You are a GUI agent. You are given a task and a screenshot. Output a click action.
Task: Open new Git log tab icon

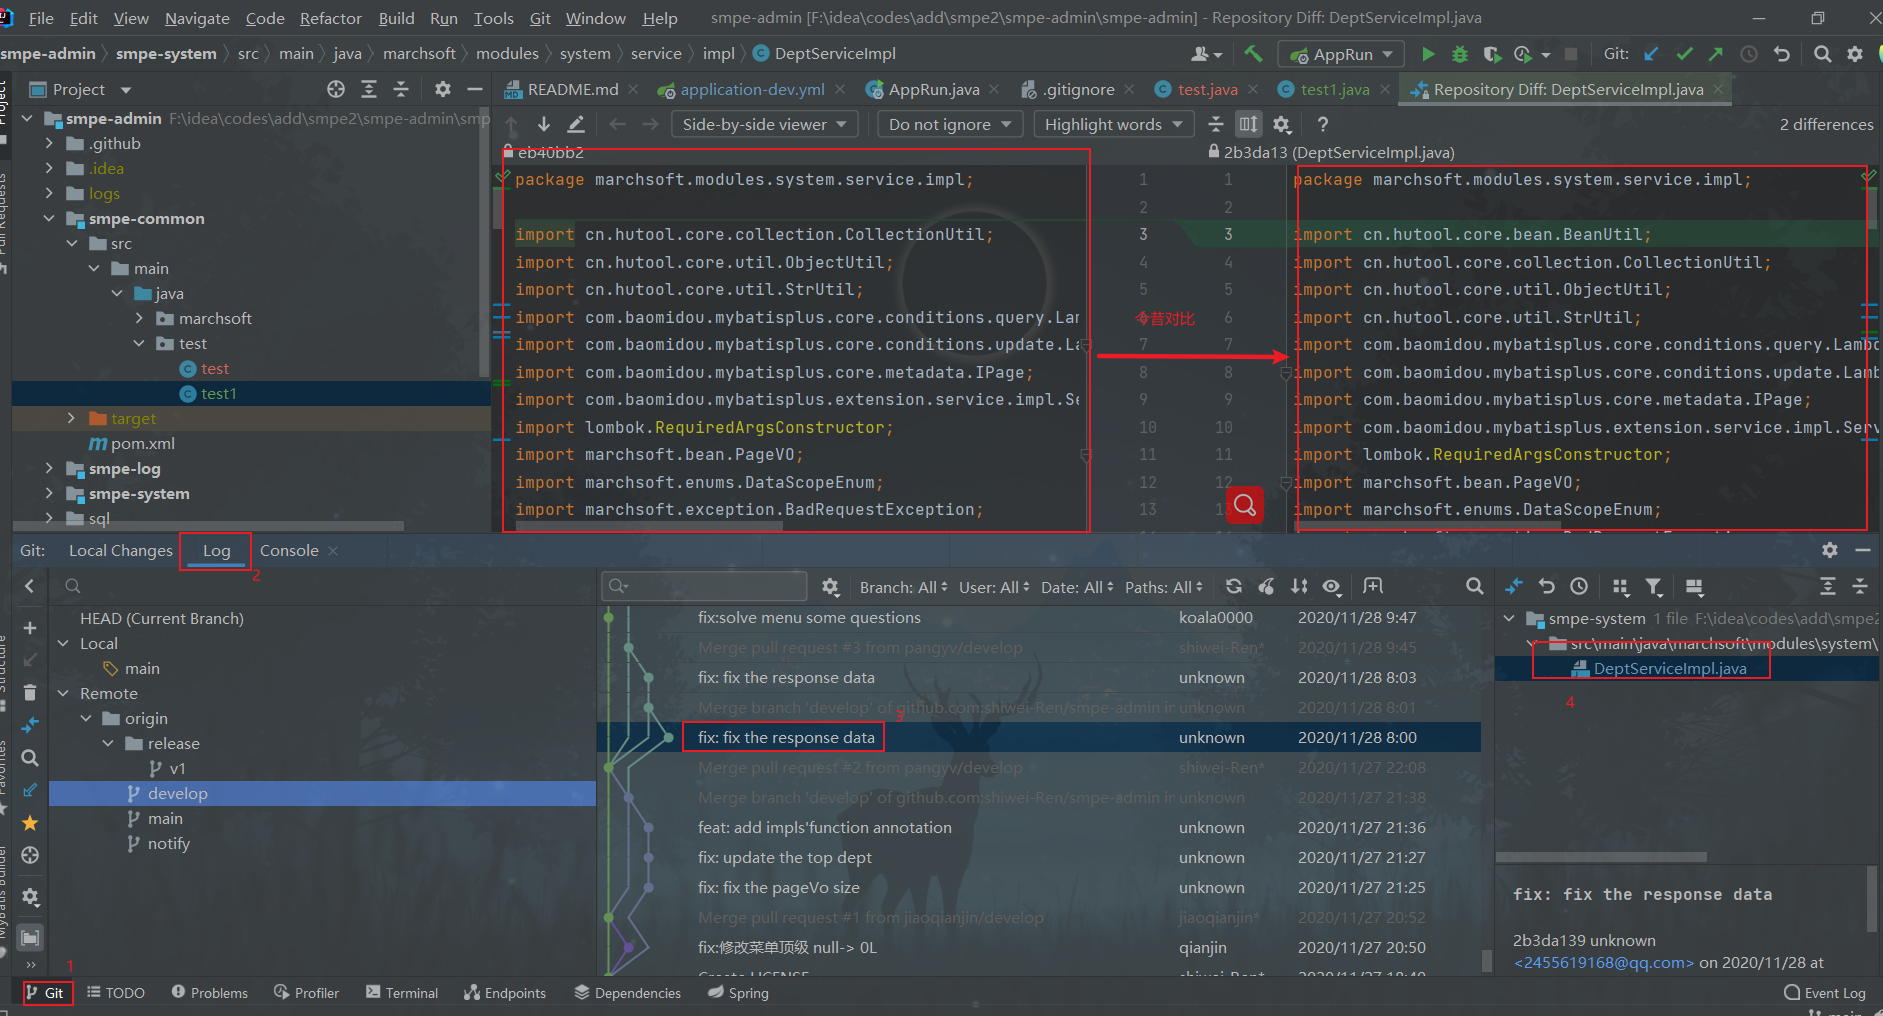click(x=1373, y=587)
